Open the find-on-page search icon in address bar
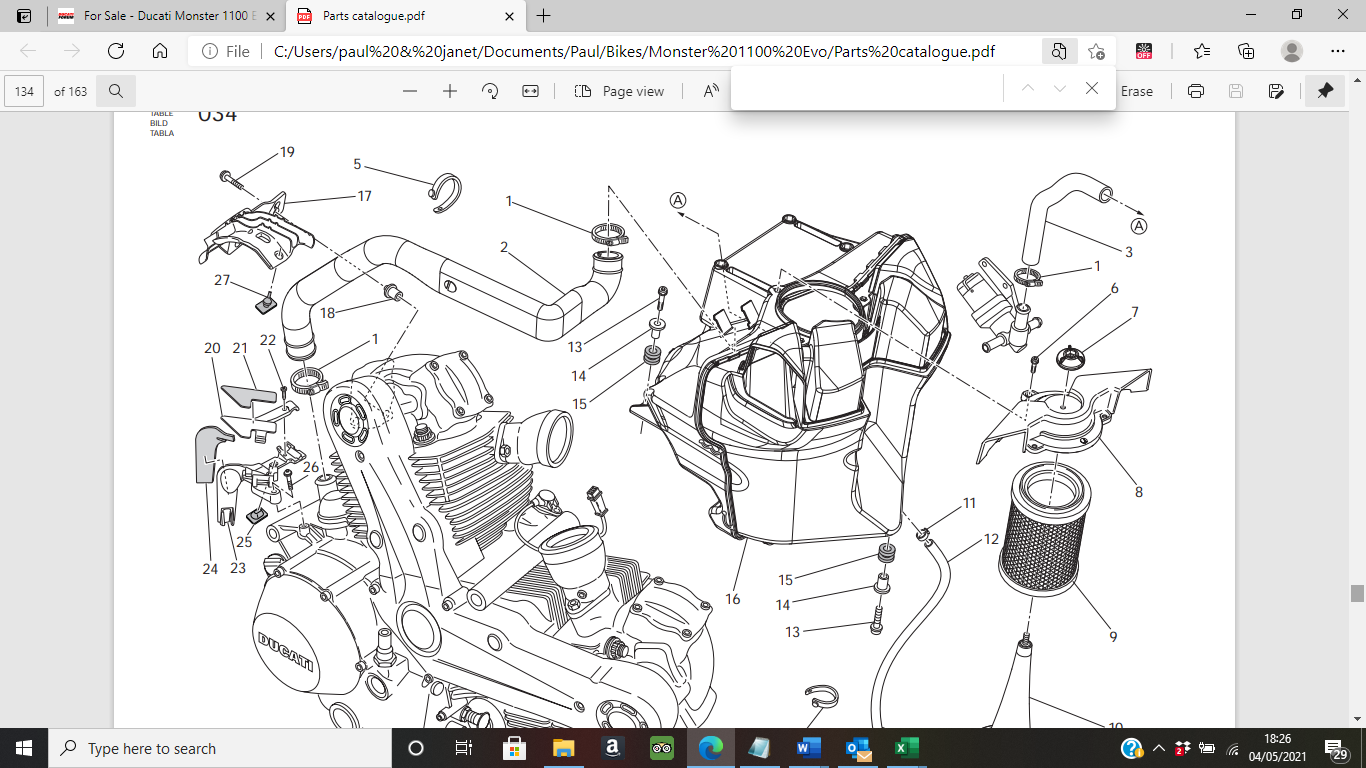This screenshot has height=768, width=1366. (1058, 51)
